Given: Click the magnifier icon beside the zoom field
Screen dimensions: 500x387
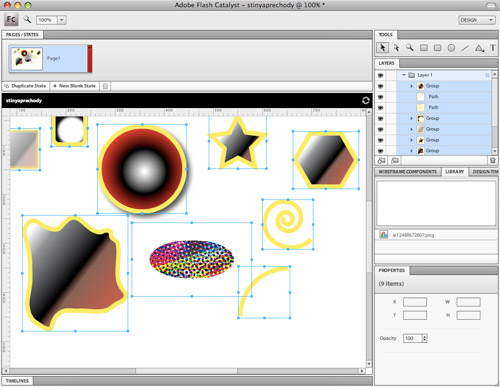Looking at the screenshot, I should tap(27, 20).
